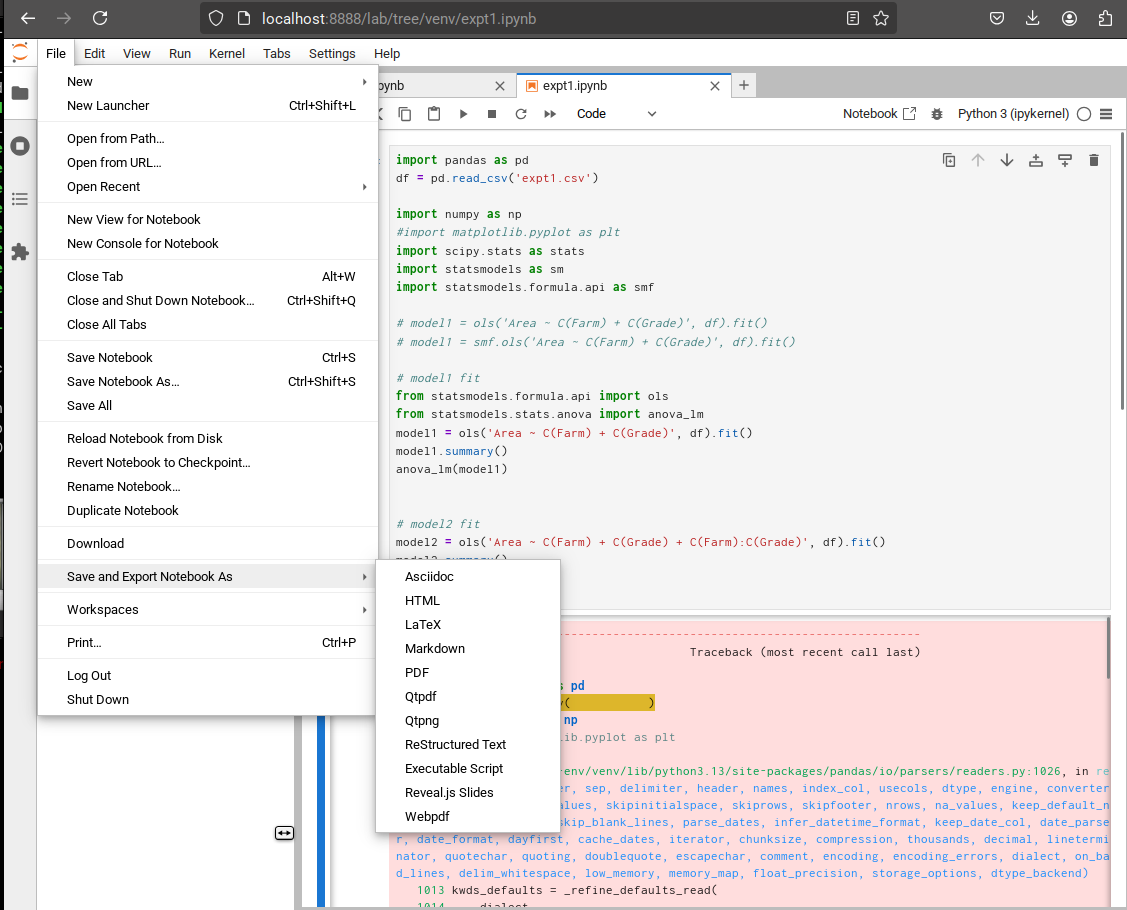Bookmark this page with star icon
The image size is (1127, 910).
[x=881, y=18]
